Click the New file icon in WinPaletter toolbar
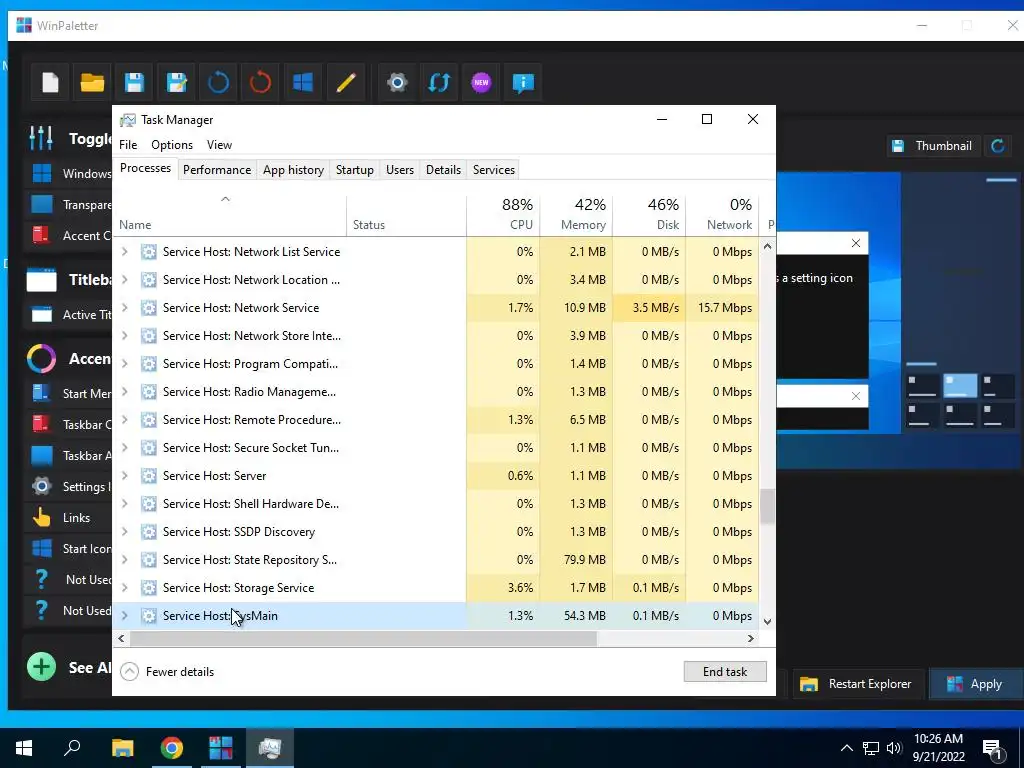Image resolution: width=1024 pixels, height=768 pixels. pyautogui.click(x=50, y=82)
